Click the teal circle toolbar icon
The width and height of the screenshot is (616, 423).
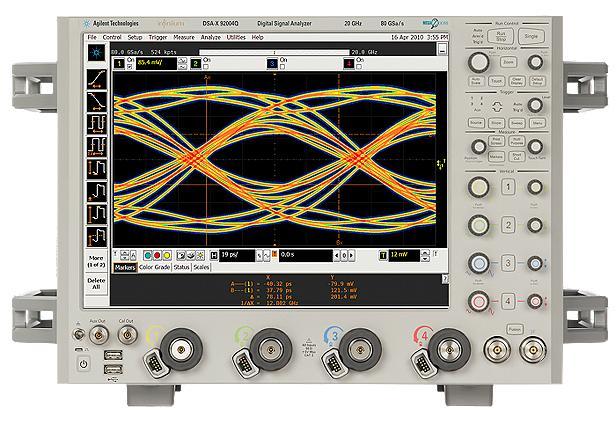point(148,256)
